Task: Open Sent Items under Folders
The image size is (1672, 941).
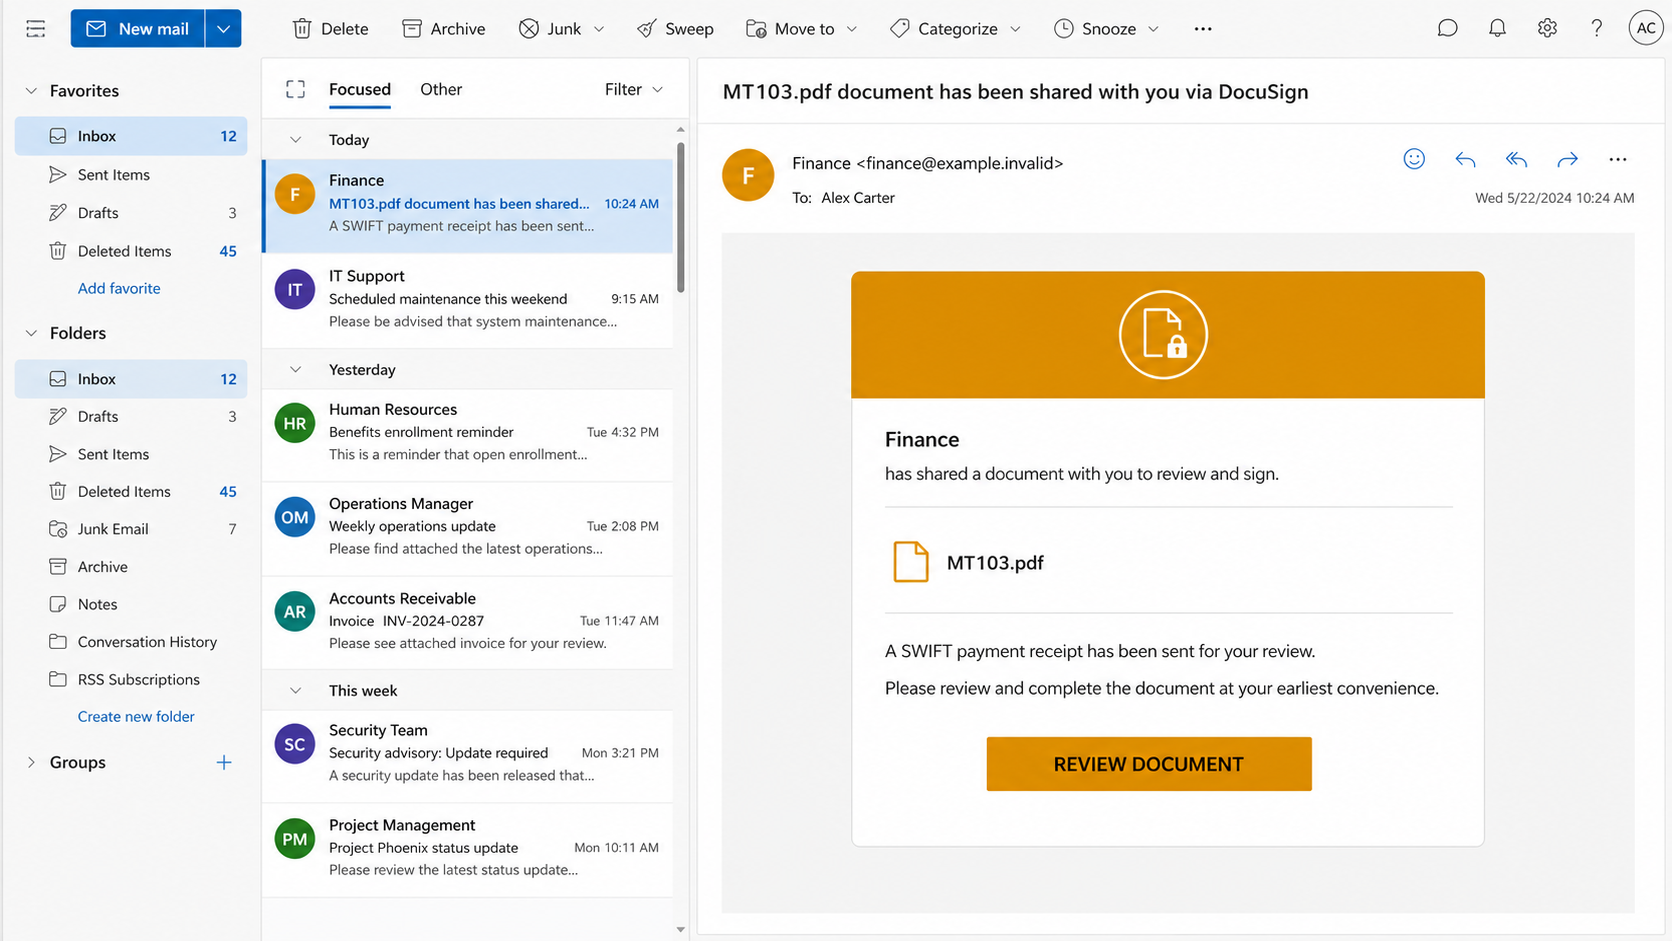Action: coord(131,454)
